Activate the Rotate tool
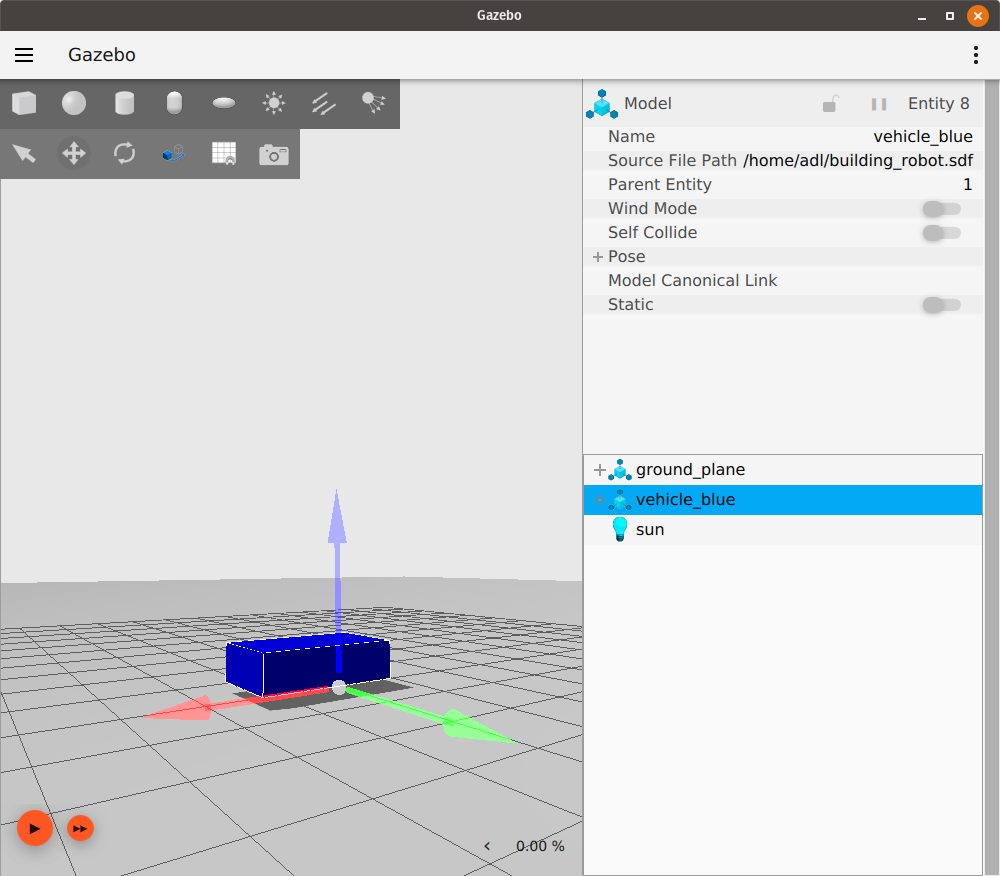This screenshot has width=1000, height=876. point(124,154)
